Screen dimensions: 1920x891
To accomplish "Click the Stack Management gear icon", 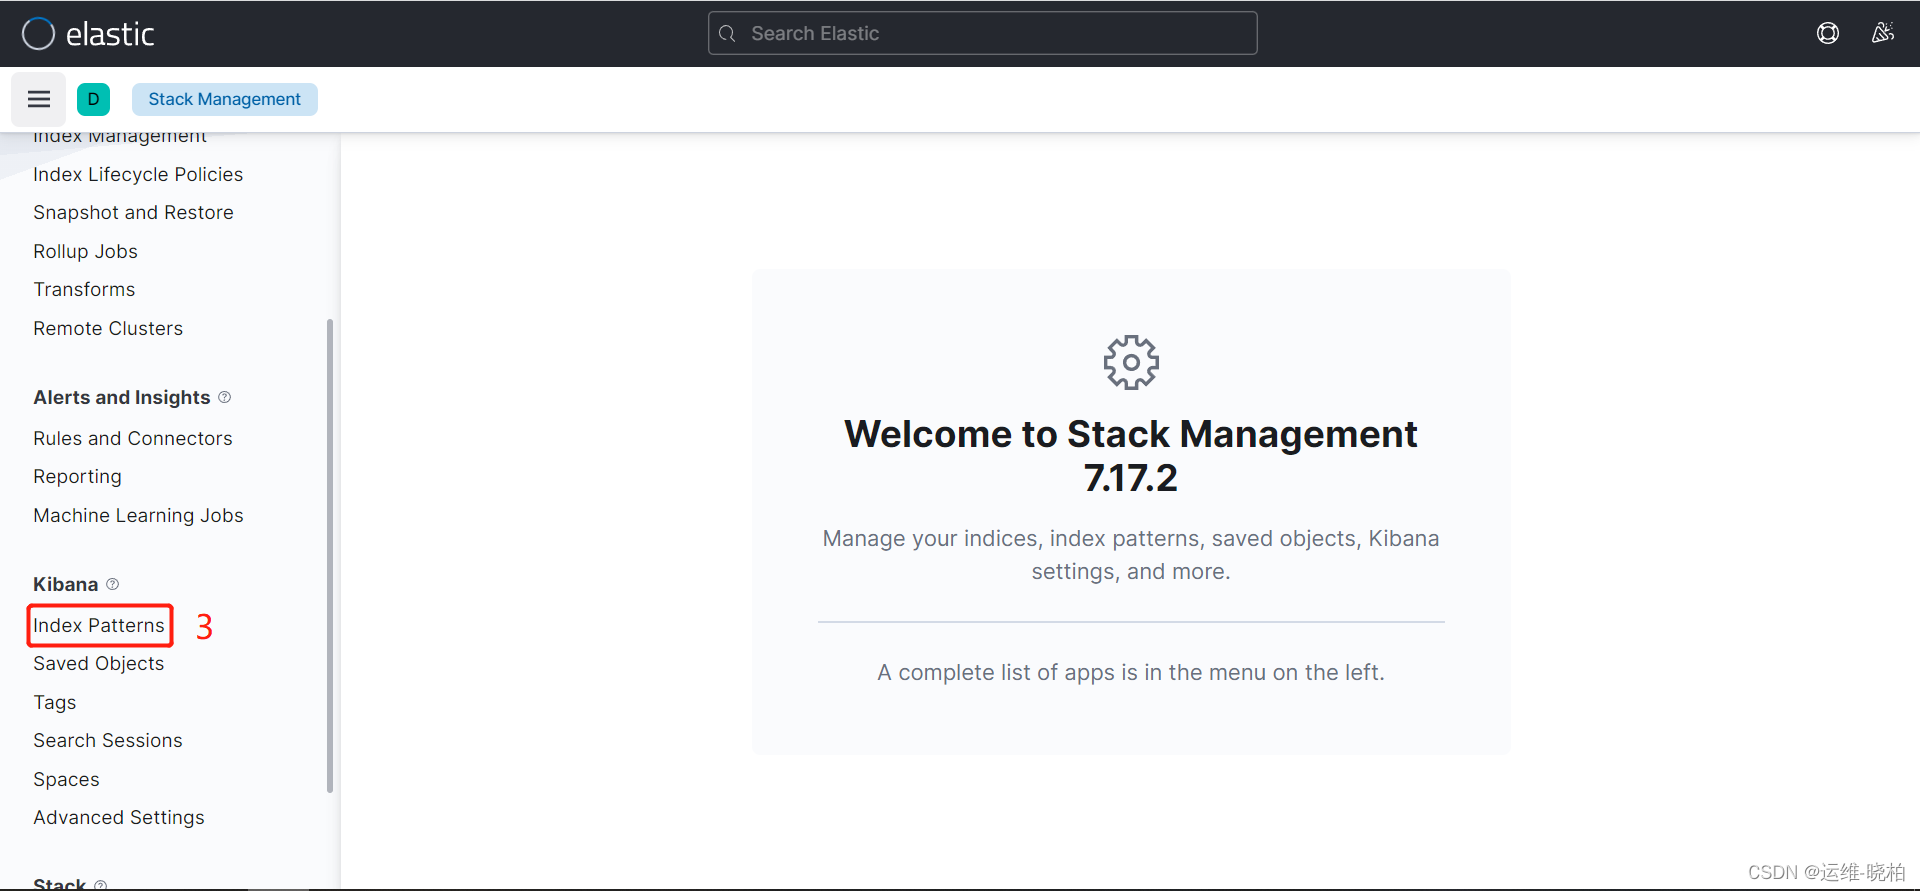I will pyautogui.click(x=1131, y=362).
